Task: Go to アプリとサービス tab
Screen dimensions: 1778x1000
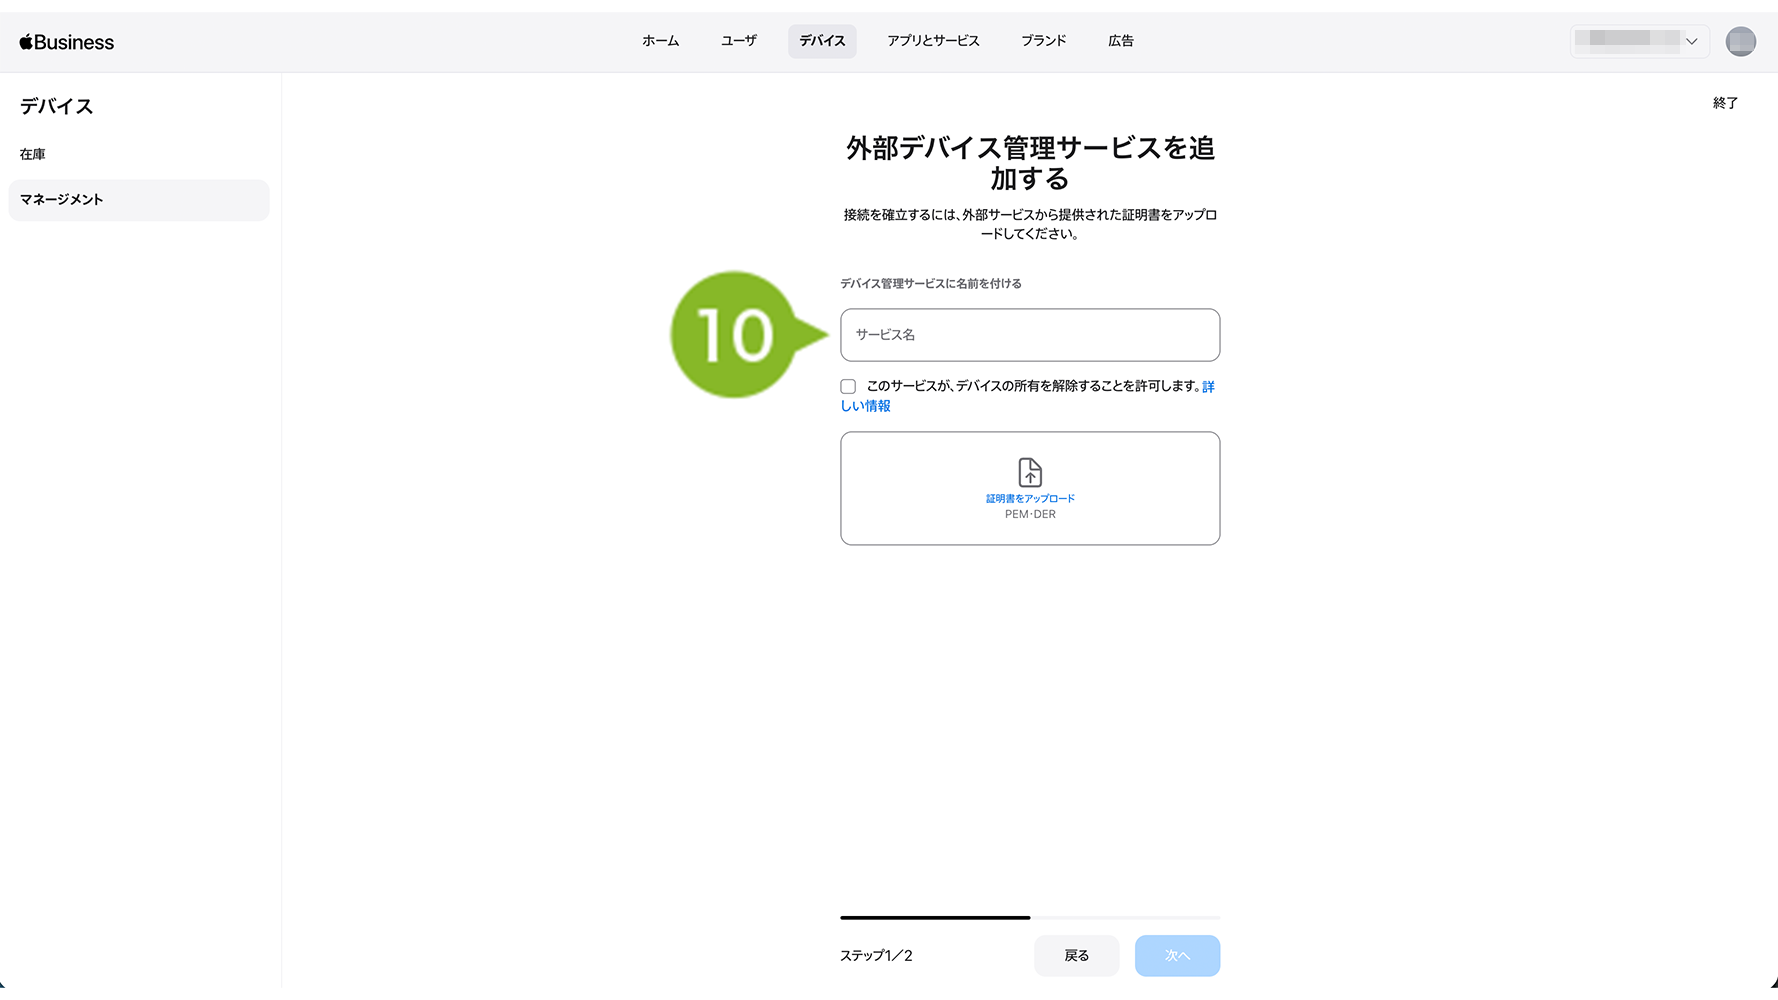Action: point(932,41)
